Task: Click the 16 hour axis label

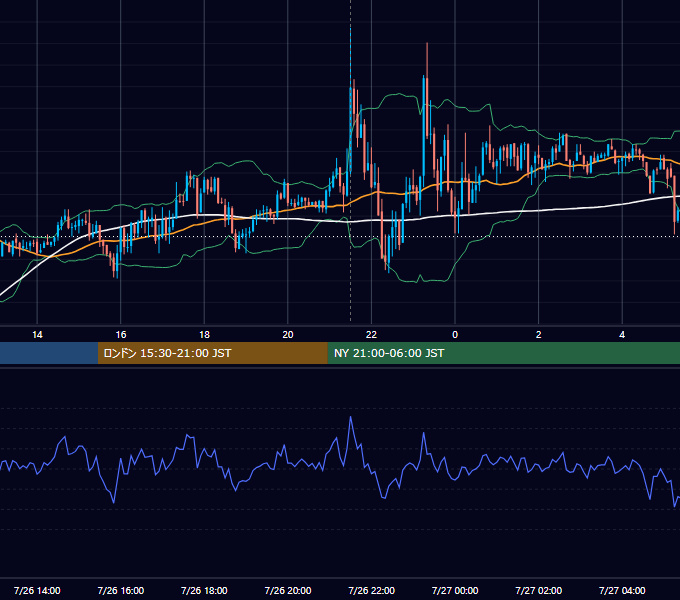Action: pyautogui.click(x=121, y=335)
